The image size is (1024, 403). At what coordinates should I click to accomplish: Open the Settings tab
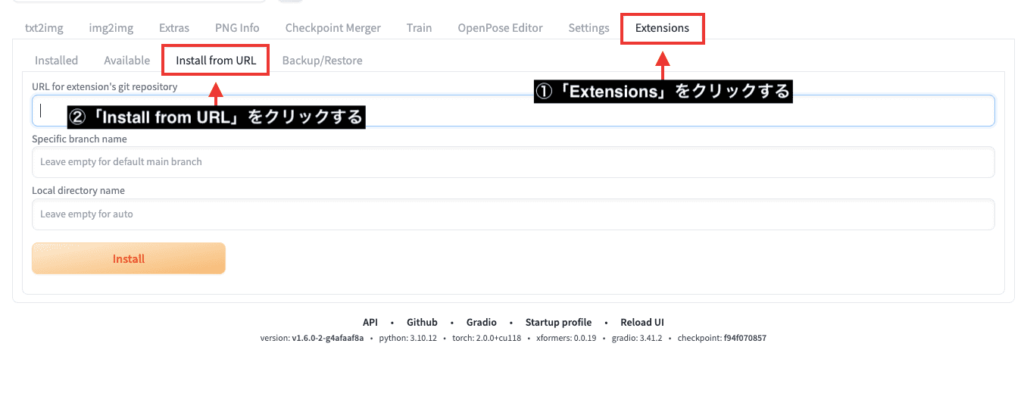(588, 27)
